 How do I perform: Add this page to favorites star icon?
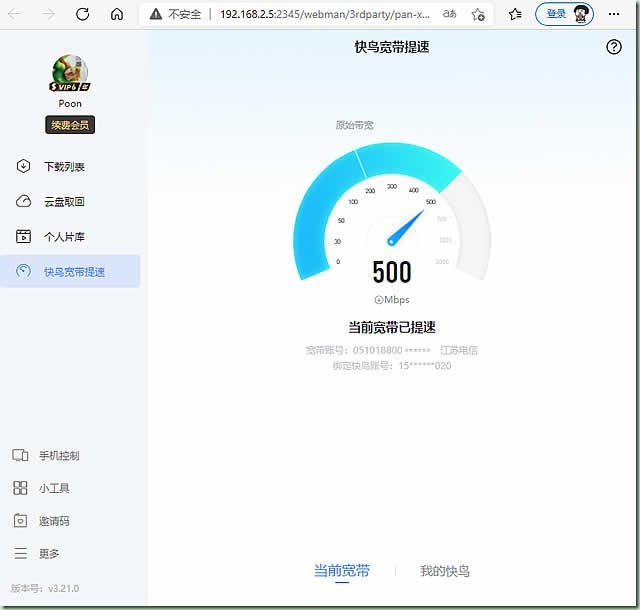pos(478,14)
